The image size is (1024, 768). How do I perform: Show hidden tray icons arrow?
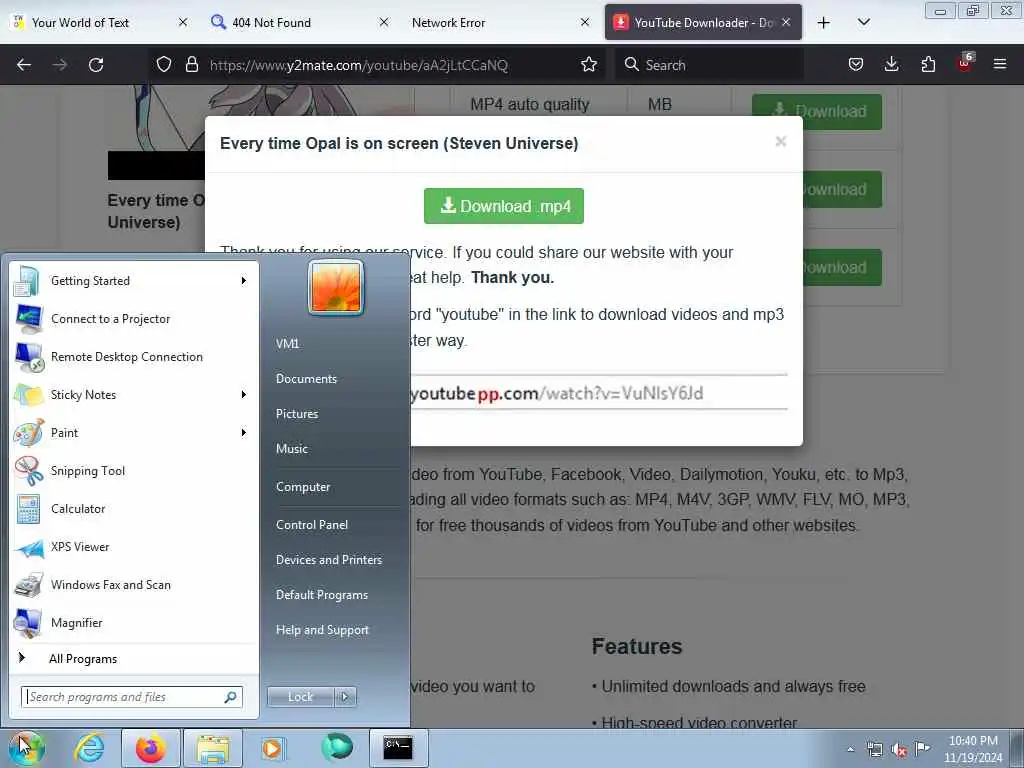click(x=850, y=749)
